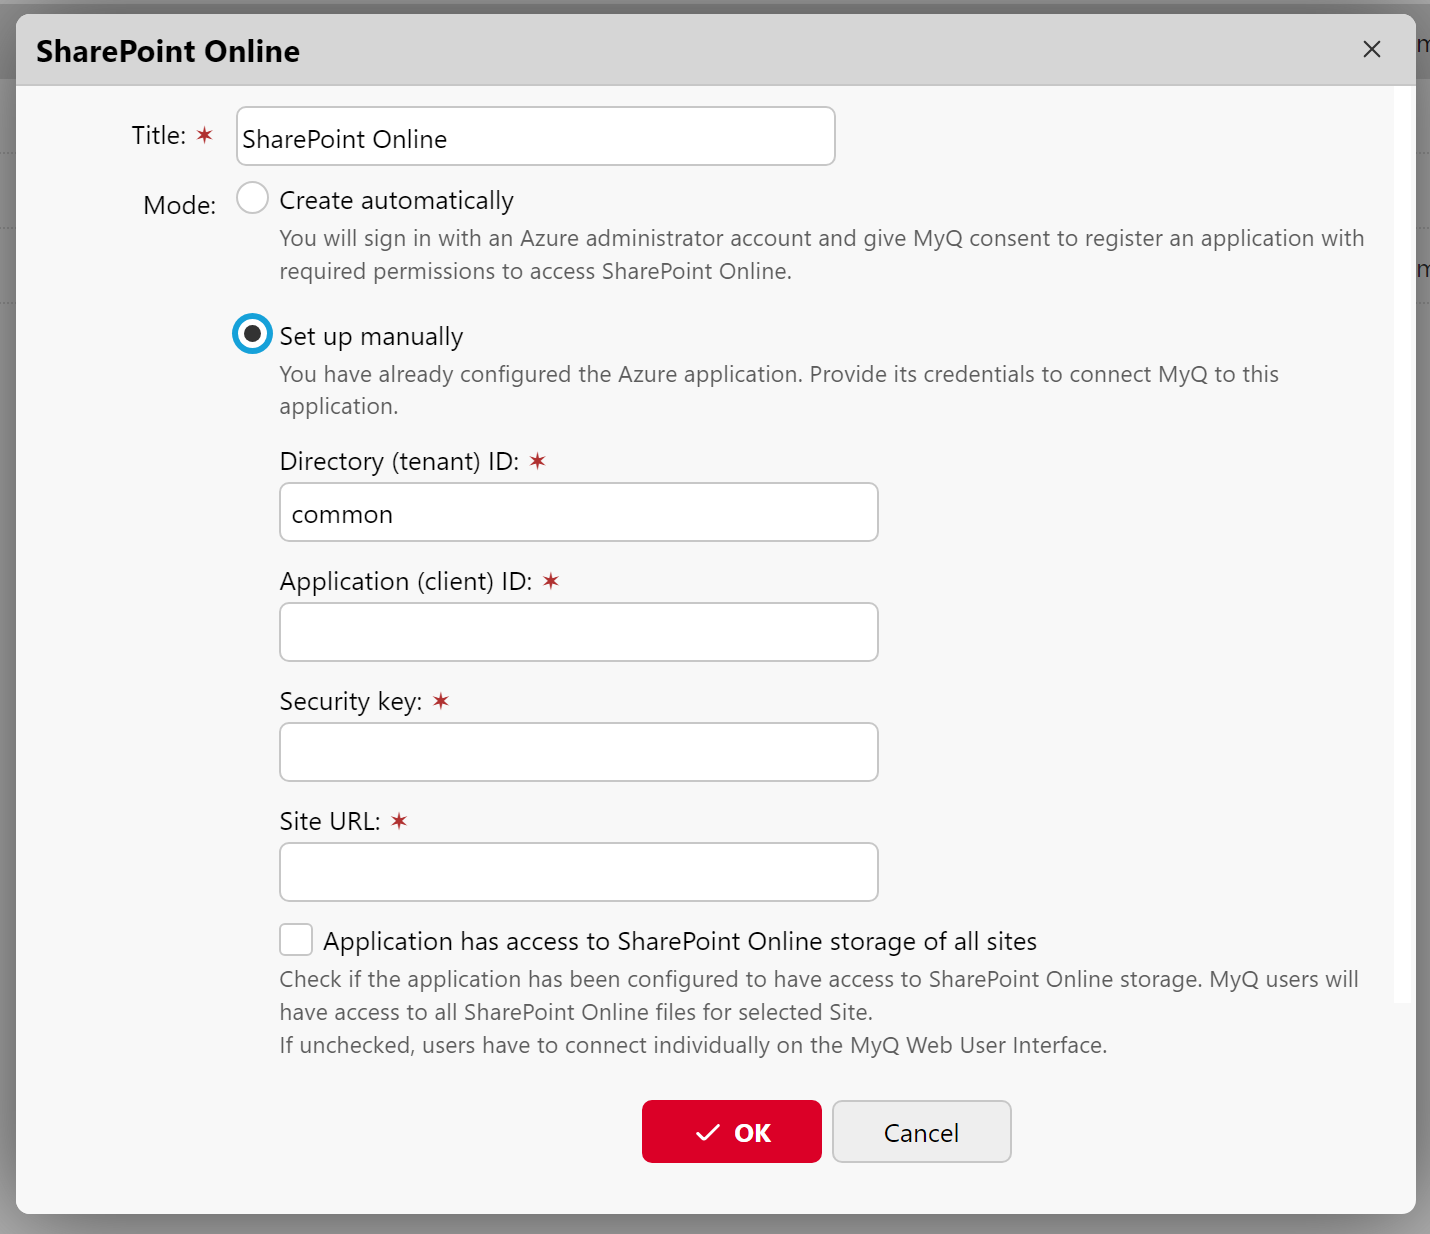Select the Create automatically mode
This screenshot has height=1234, width=1430.
252,198
